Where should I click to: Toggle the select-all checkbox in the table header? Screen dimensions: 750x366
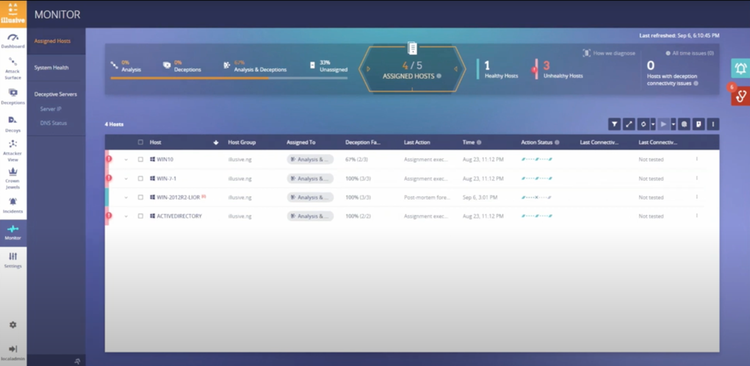coord(140,142)
